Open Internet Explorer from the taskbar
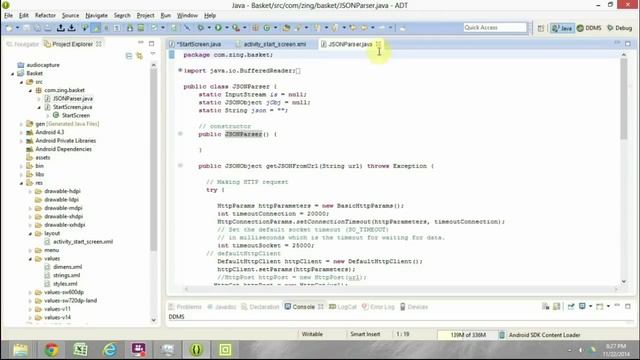 [109, 350]
